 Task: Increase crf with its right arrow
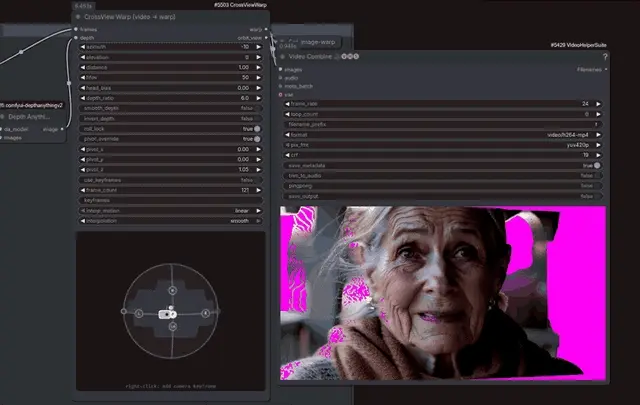(598, 155)
